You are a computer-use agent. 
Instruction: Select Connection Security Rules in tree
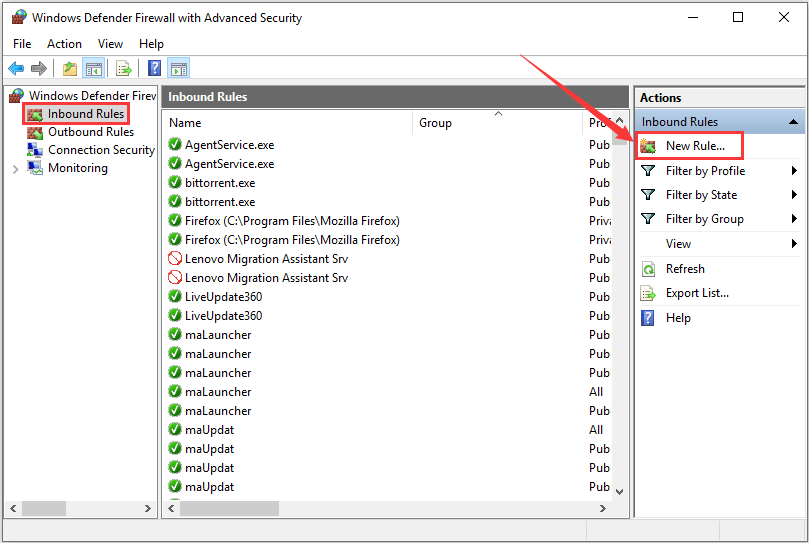[101, 150]
